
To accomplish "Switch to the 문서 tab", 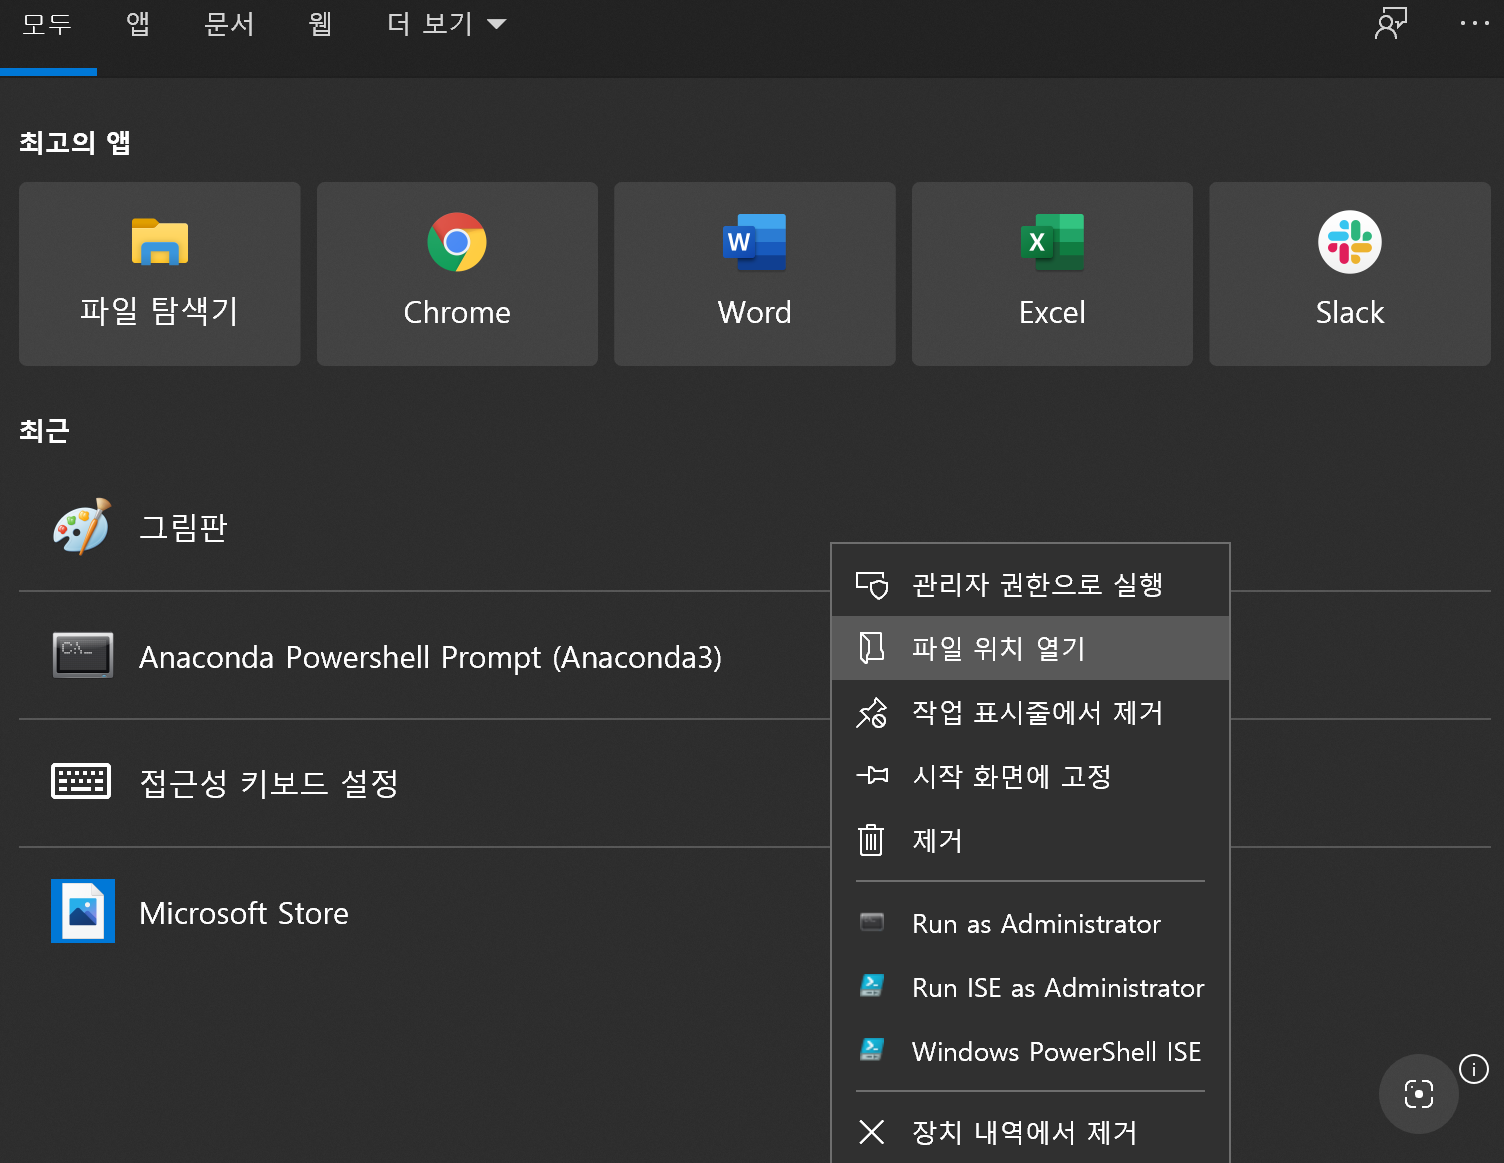I will 229,23.
